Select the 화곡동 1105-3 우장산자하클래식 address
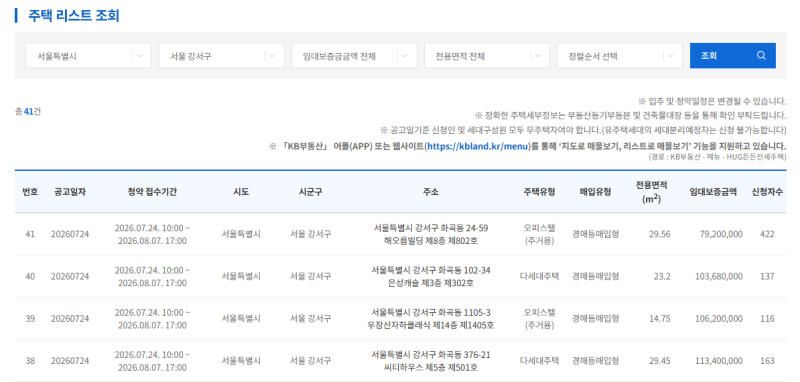Image resolution: width=800 pixels, height=382 pixels. (x=431, y=319)
